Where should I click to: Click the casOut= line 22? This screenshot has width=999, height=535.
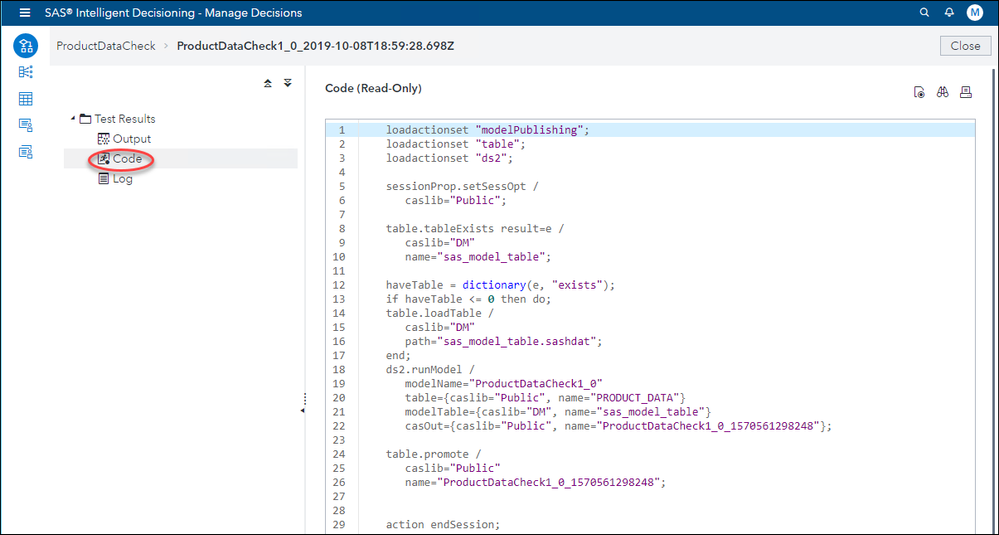tap(618, 426)
